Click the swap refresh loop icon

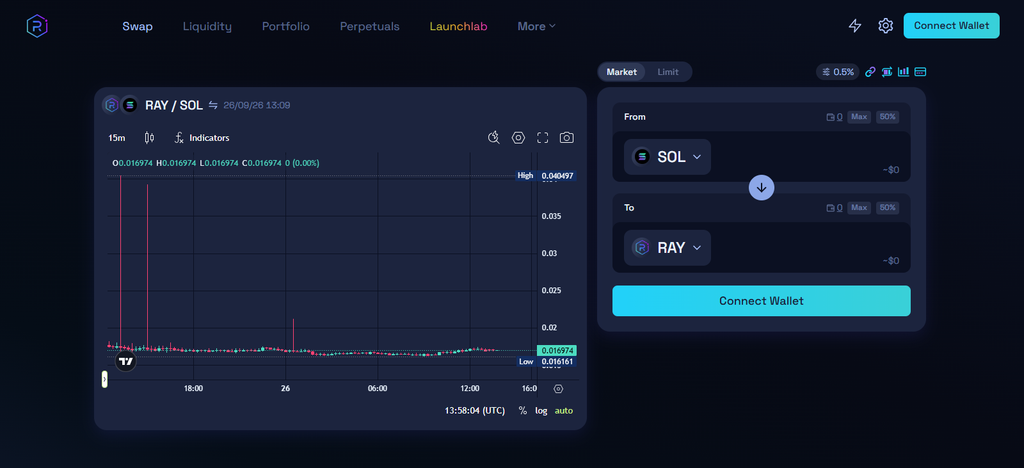click(887, 72)
